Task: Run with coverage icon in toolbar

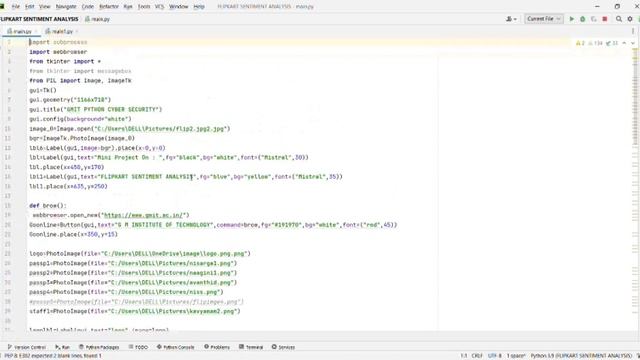Action: click(593, 19)
